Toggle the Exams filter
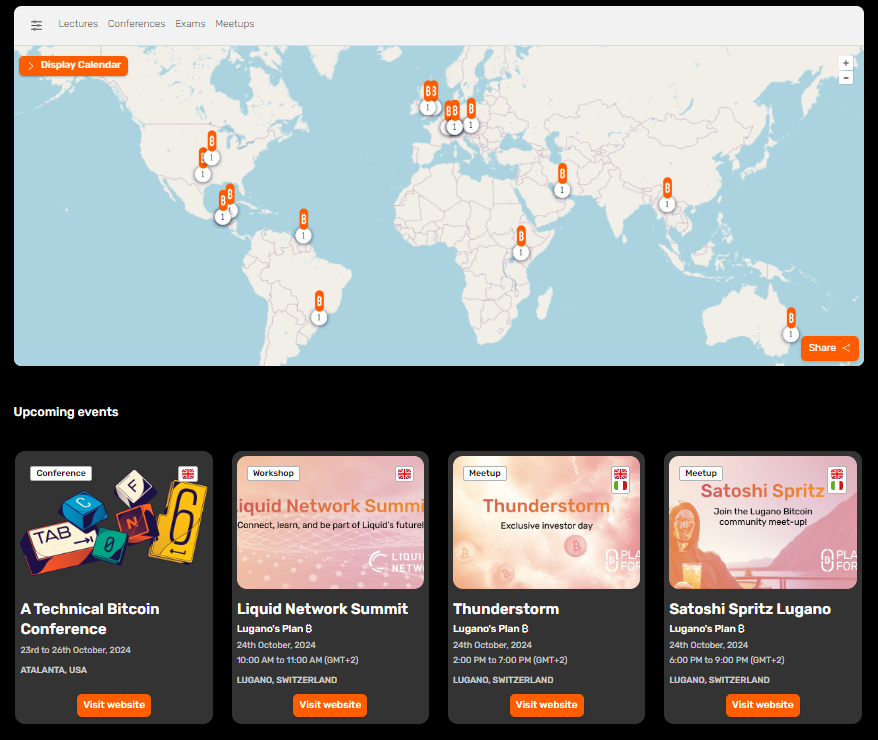The height and width of the screenshot is (740, 878). point(190,24)
